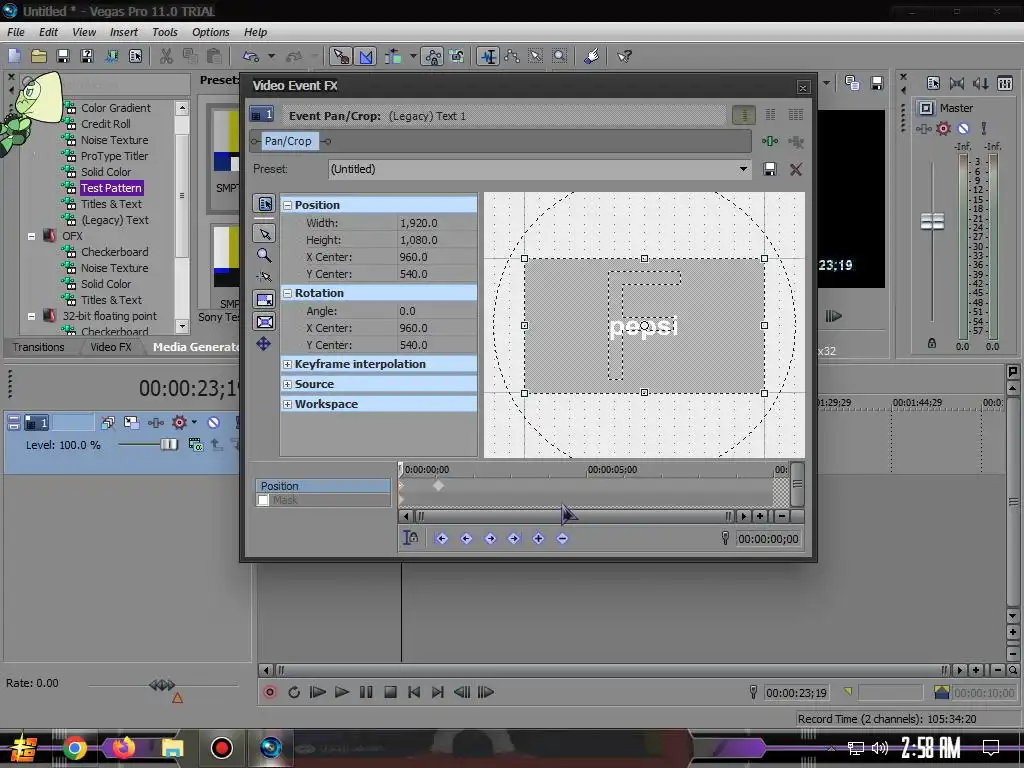
Task: Select Normal Edit arrow tool in Pan/Crop
Action: [x=264, y=233]
